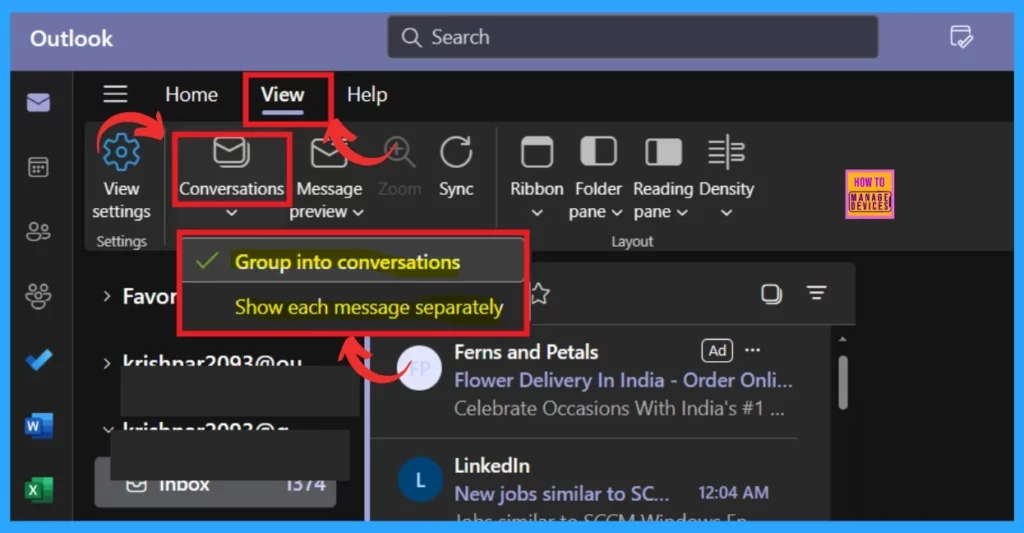Open the Calendar icon in left rail
This screenshot has height=533, width=1024.
click(39, 167)
